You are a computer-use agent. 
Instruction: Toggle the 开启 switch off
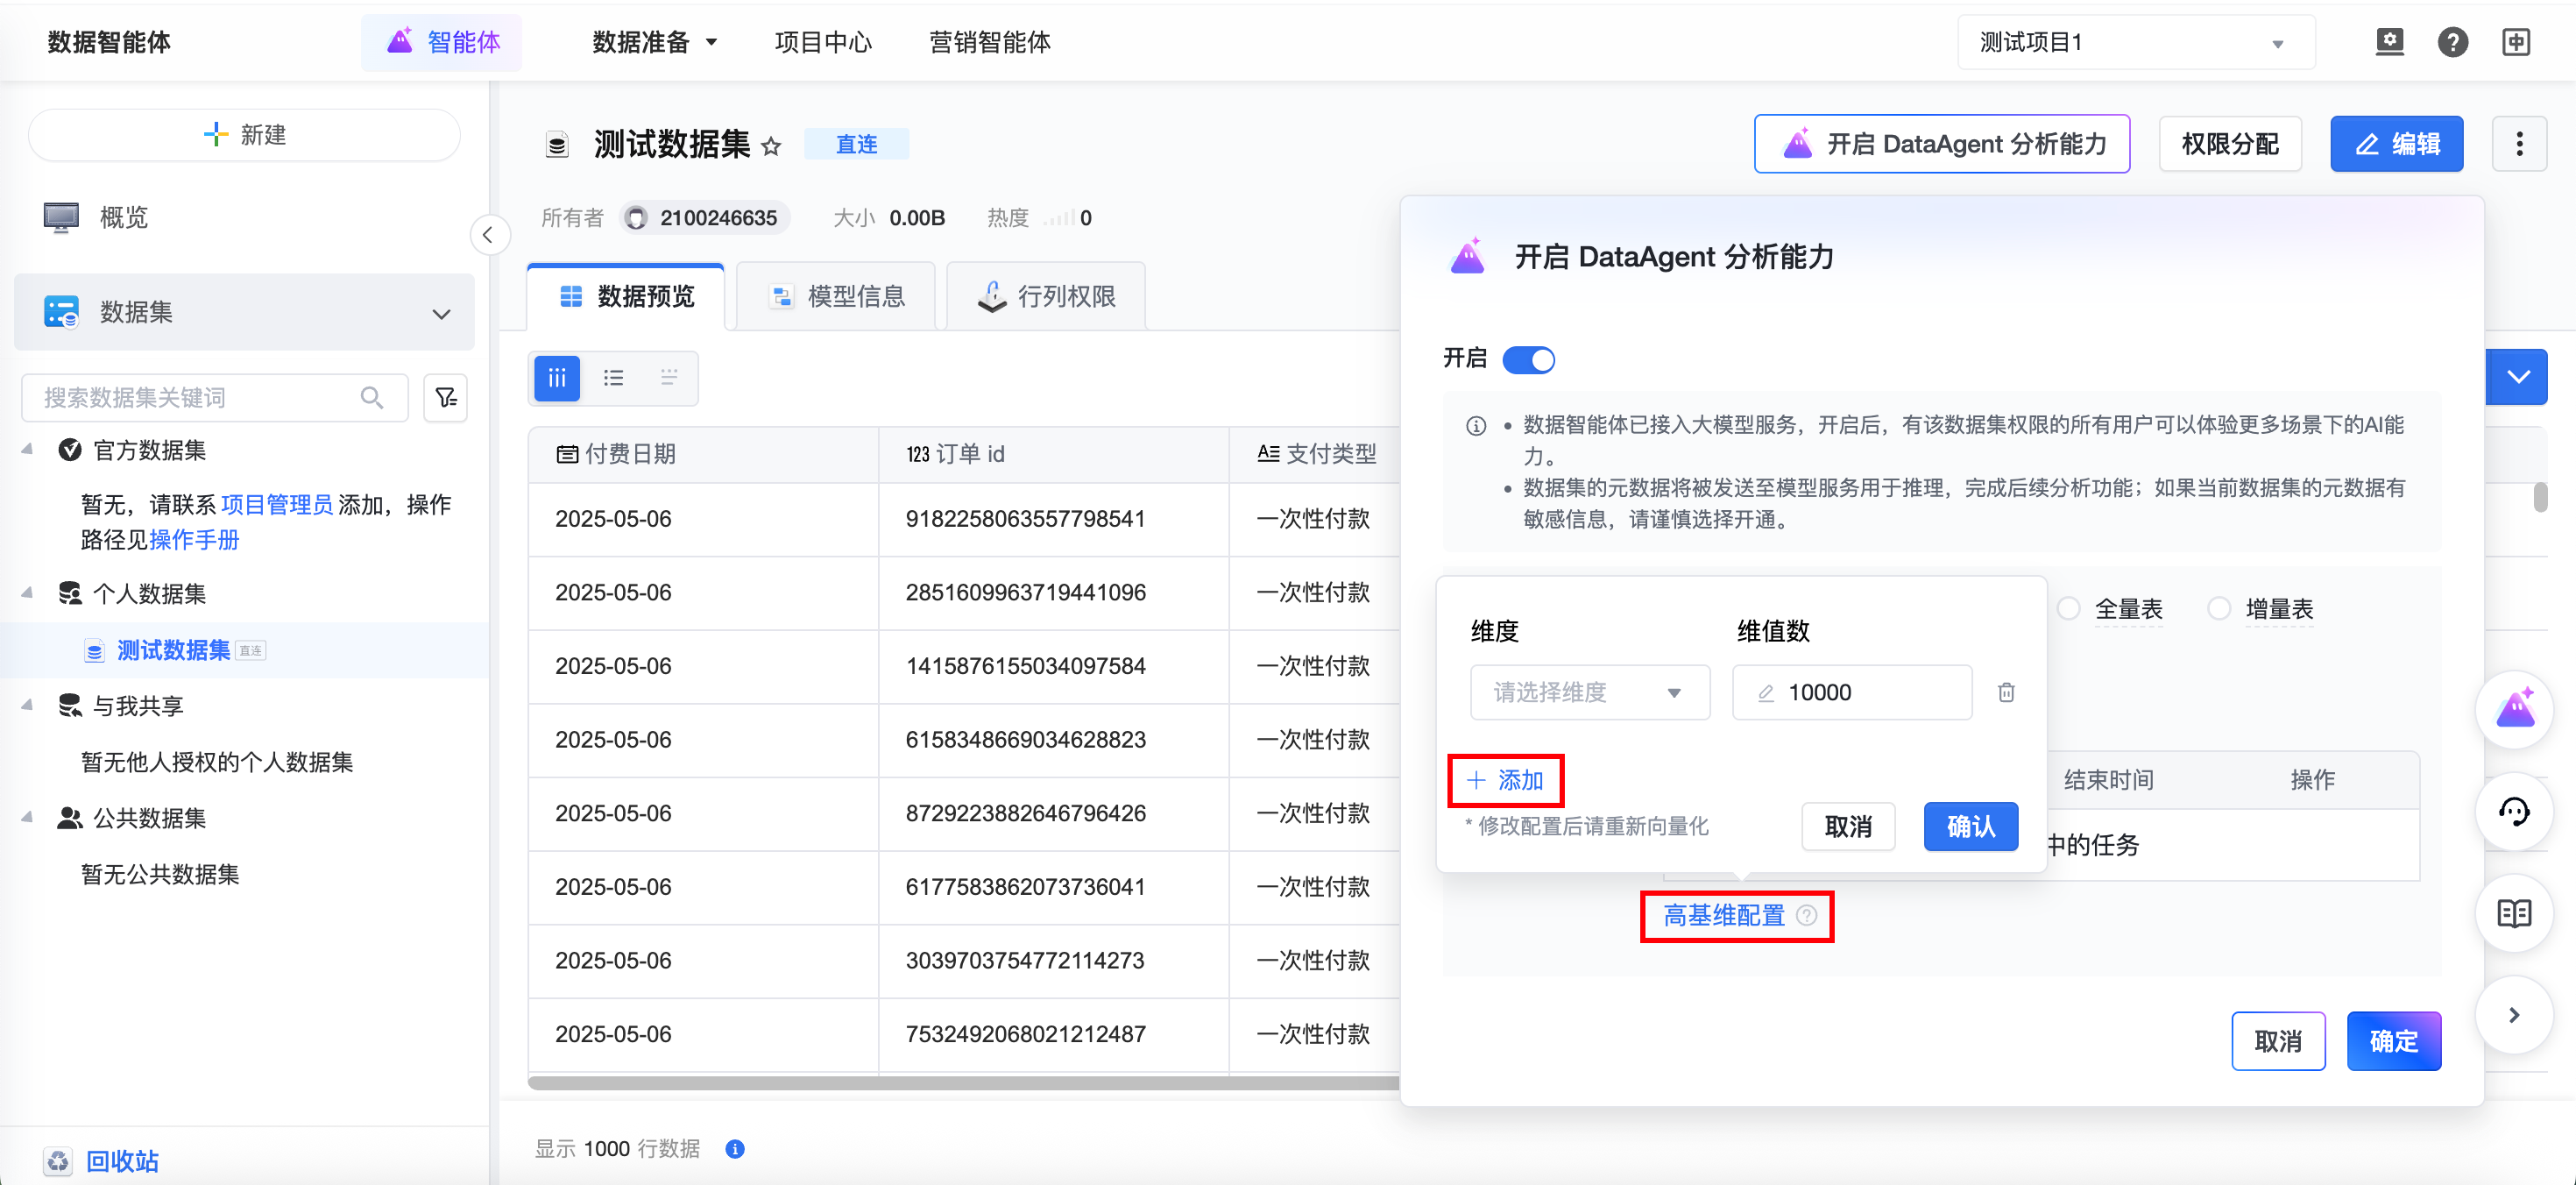(x=1528, y=360)
